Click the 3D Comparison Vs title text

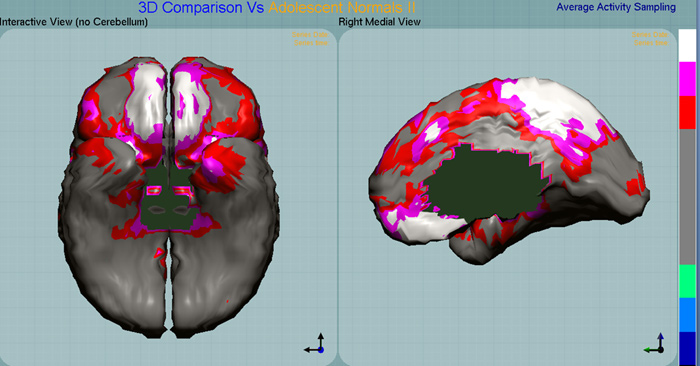[201, 7]
